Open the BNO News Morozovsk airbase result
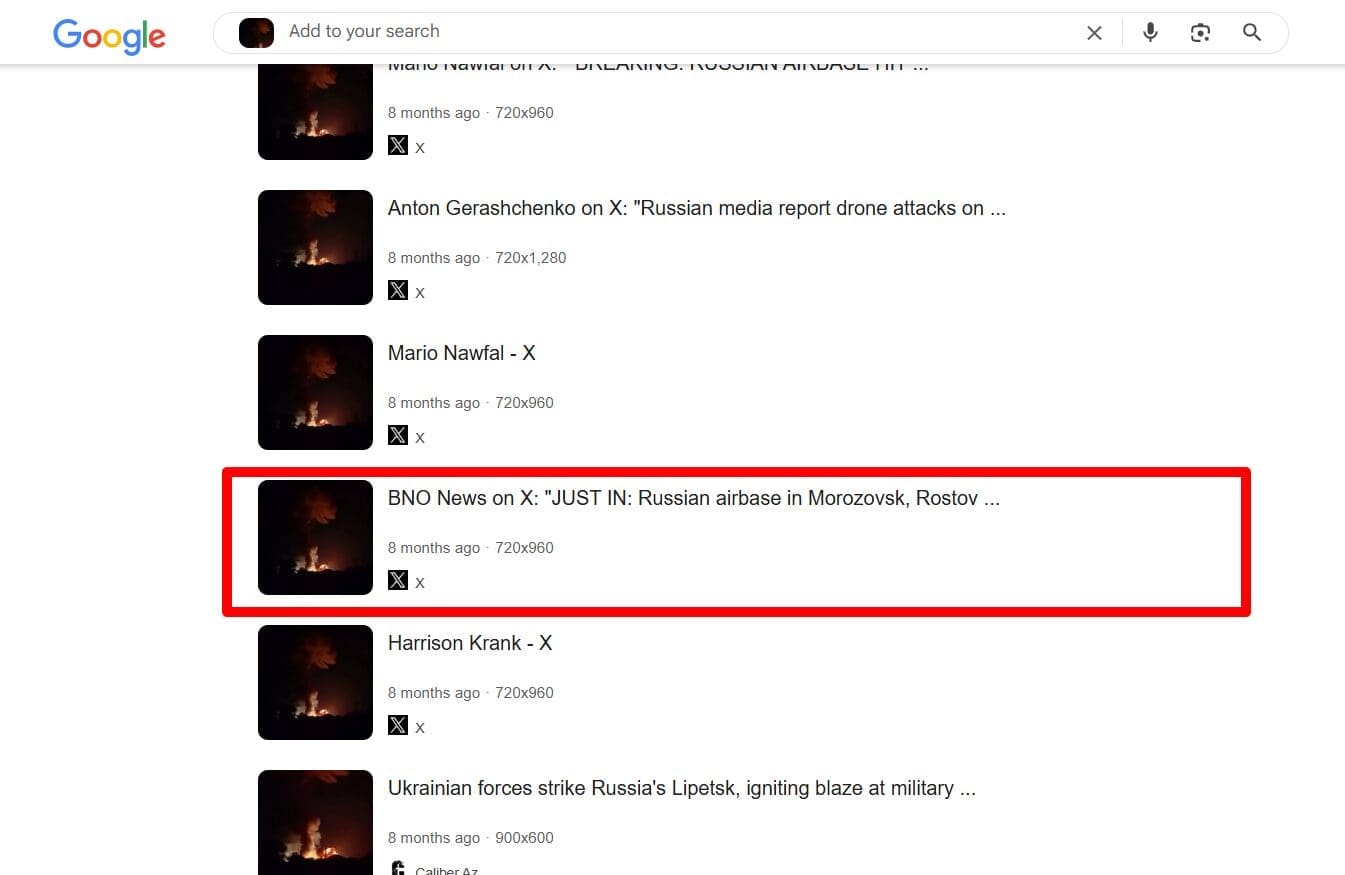Image resolution: width=1345 pixels, height=875 pixels. coord(694,498)
